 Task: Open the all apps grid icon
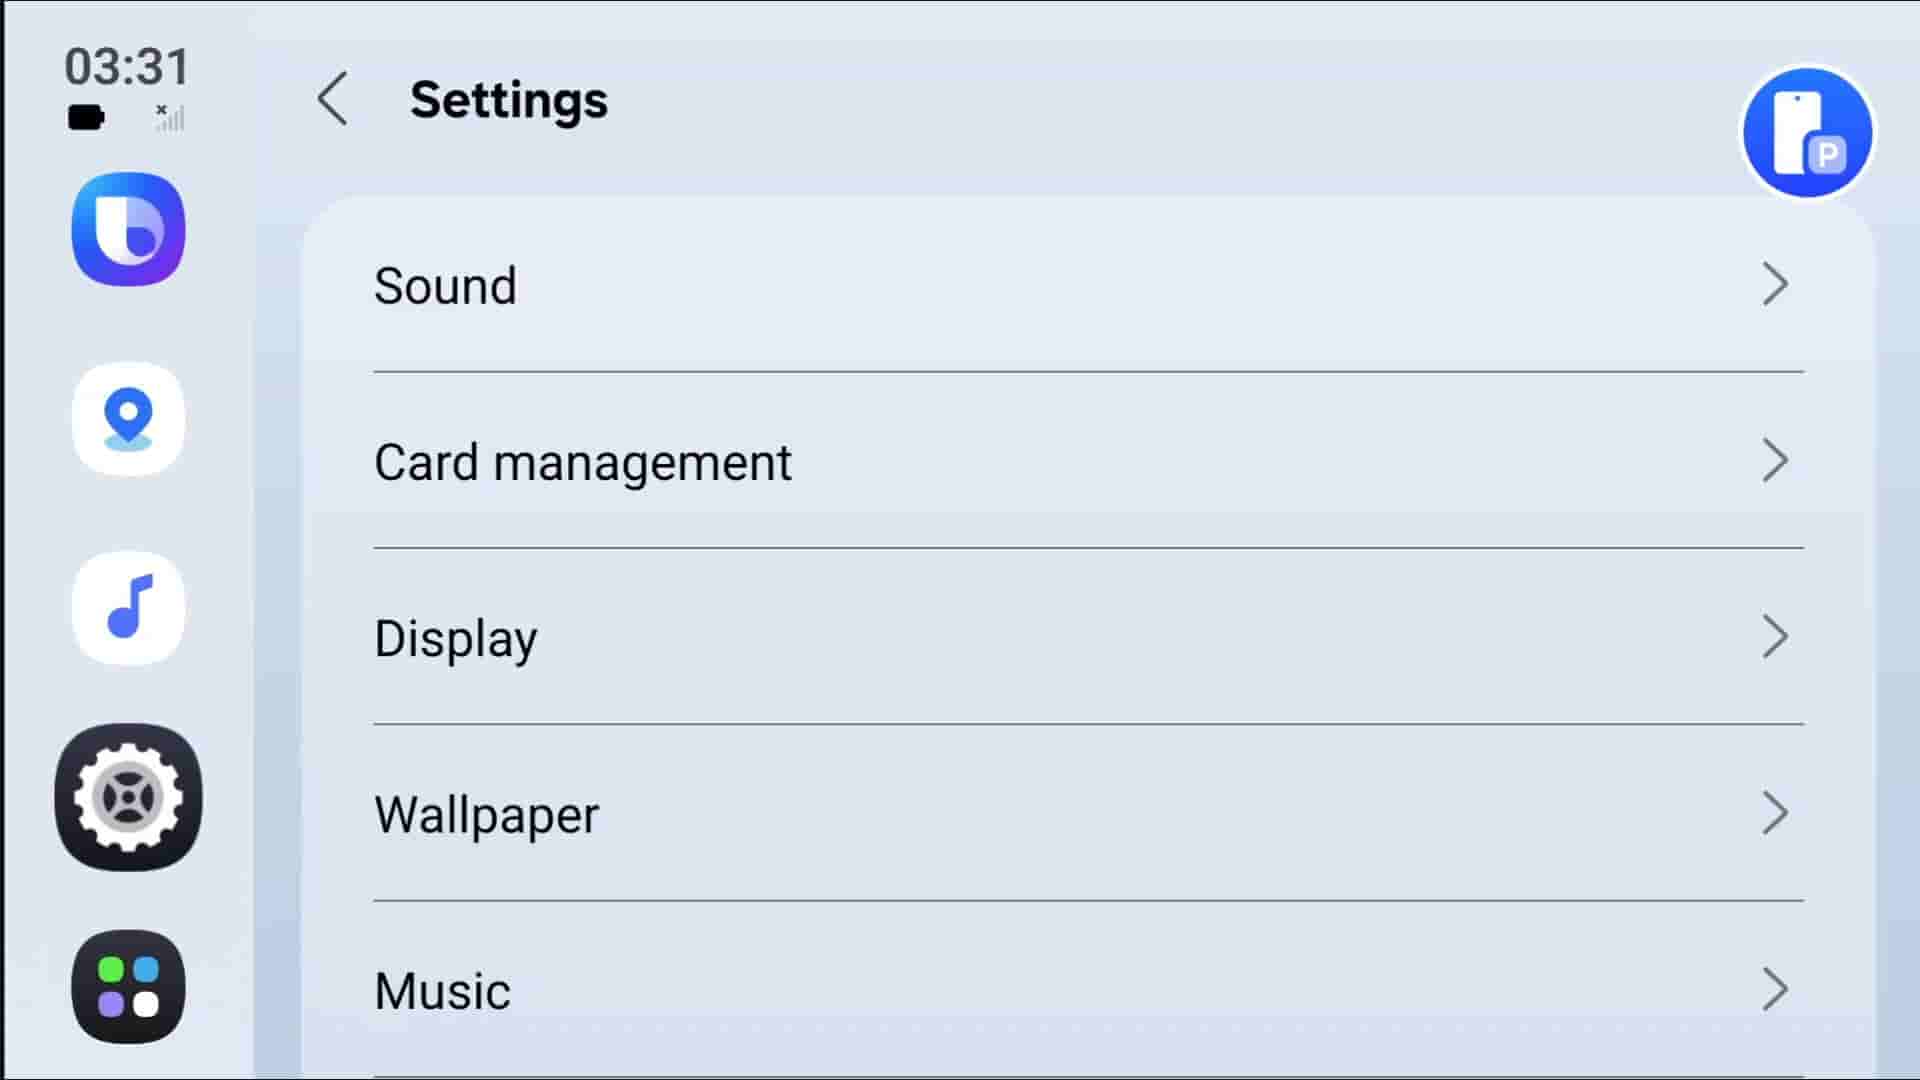point(128,986)
